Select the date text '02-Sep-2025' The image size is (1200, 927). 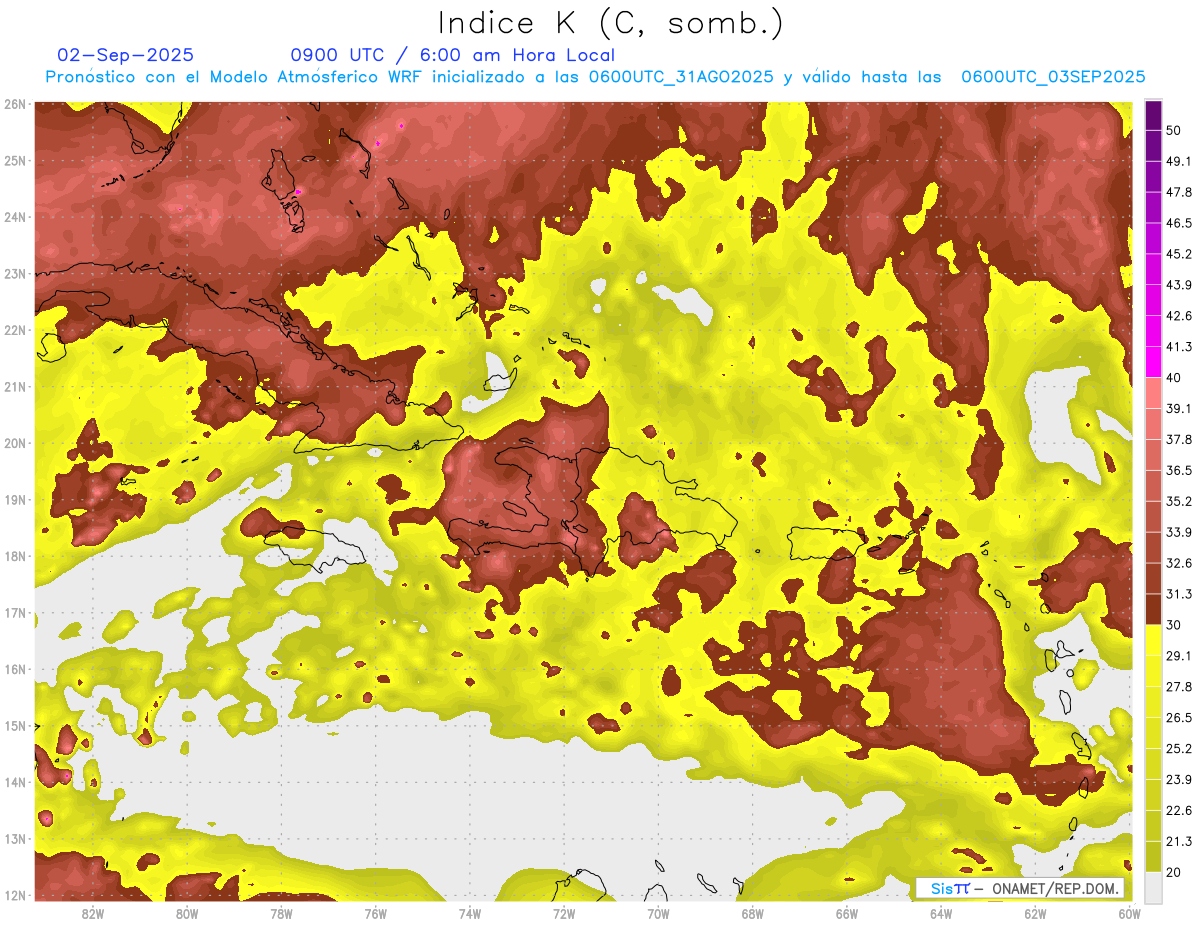pos(126,56)
